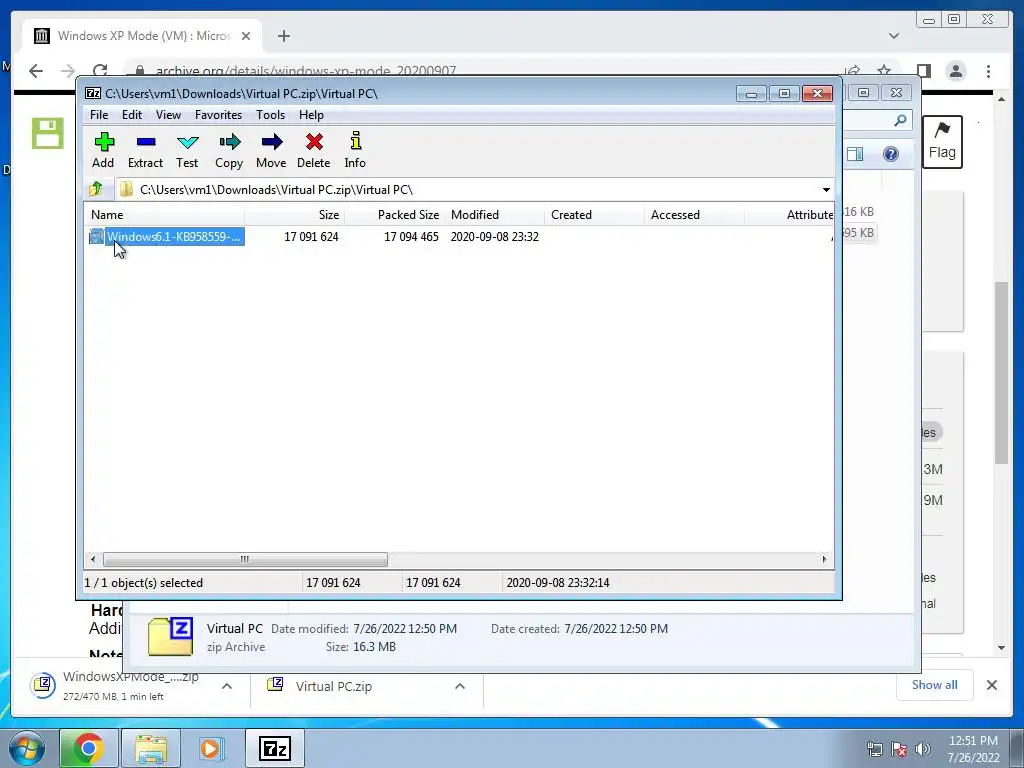Click the Chrome taskbar icon
1024x768 pixels.
coord(89,748)
